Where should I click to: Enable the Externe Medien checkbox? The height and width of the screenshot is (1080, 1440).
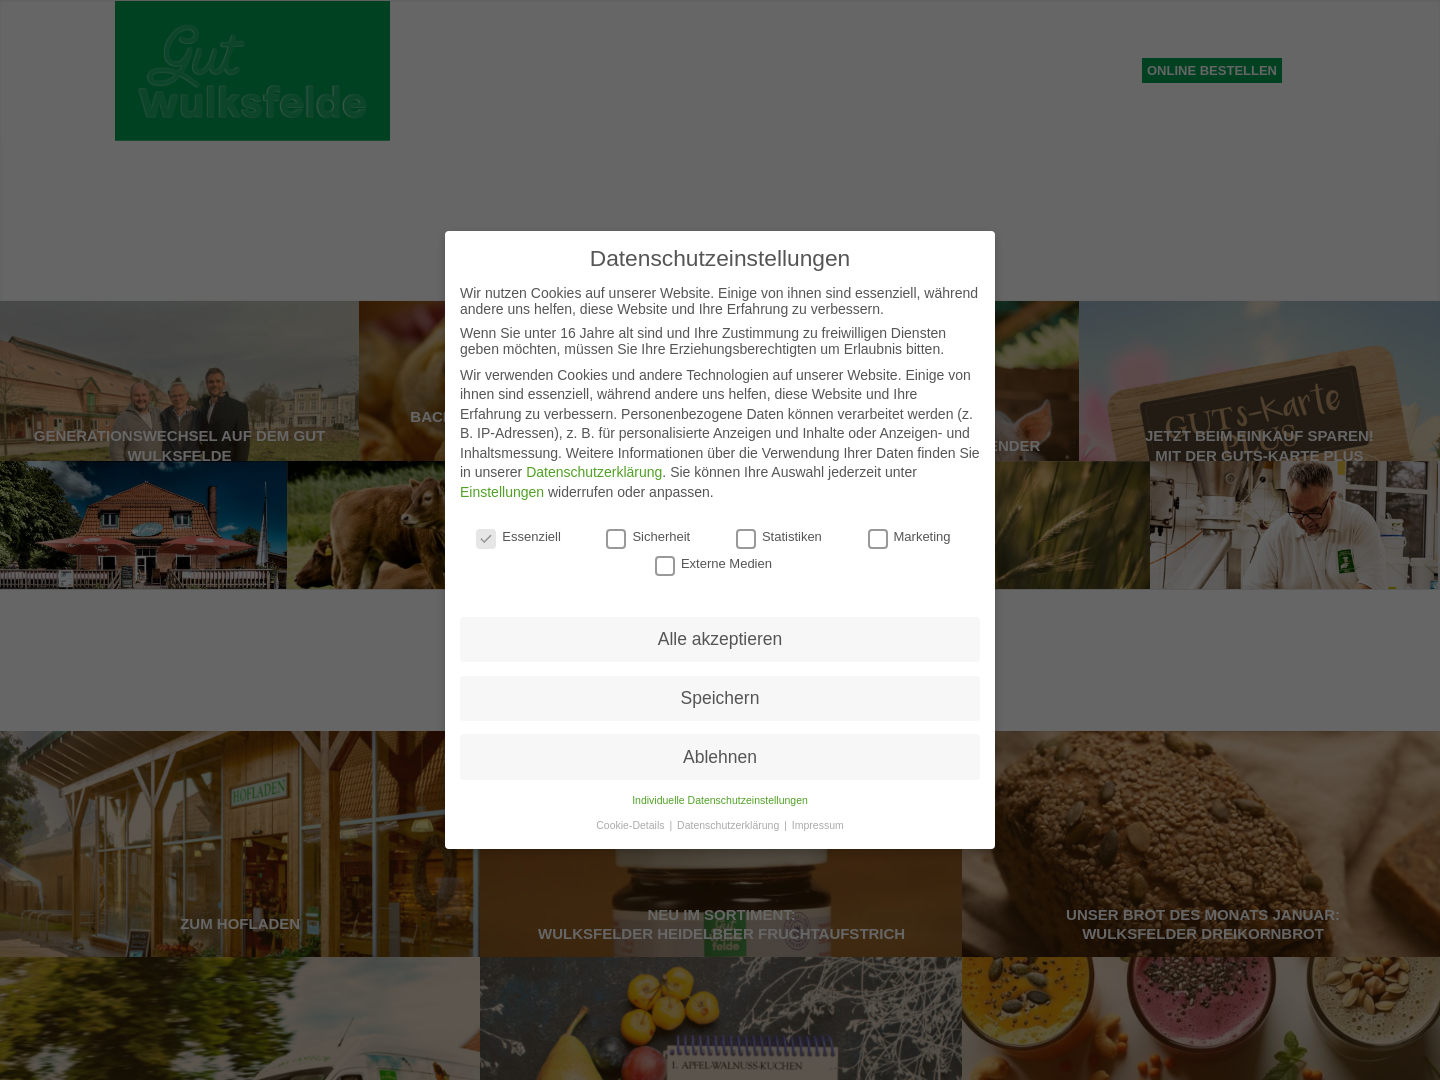[665, 566]
